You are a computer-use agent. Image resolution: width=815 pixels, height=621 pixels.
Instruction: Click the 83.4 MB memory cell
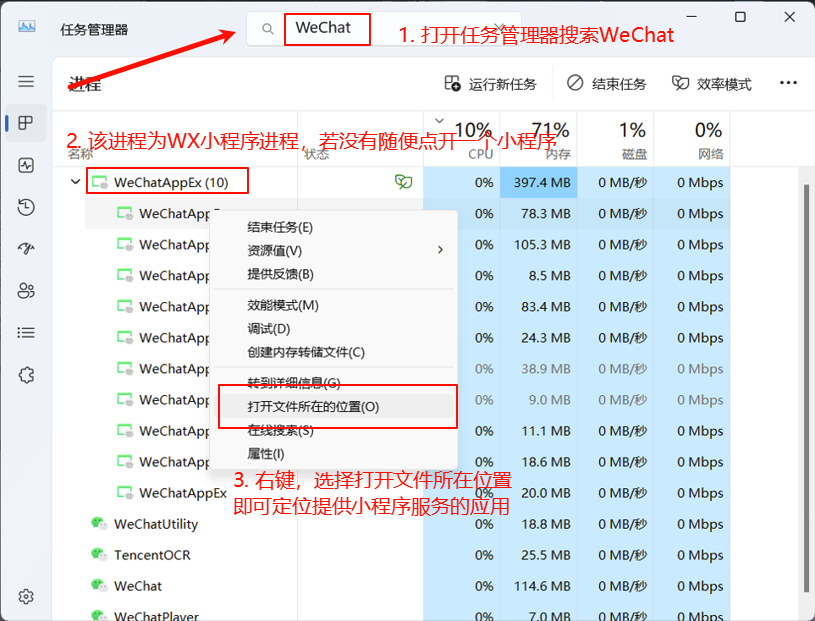(538, 307)
